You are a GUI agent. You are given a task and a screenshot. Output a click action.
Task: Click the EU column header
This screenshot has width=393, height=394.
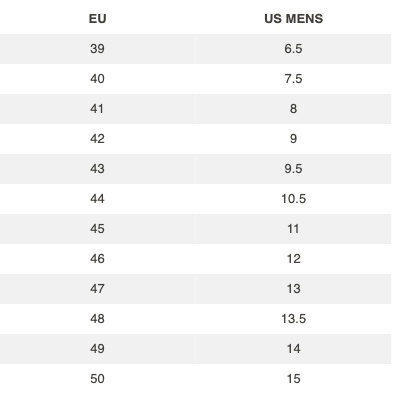97,19
